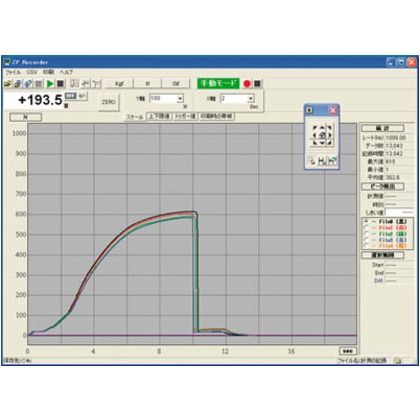420x420 pixels.
Task: Start playback with the green play arrow
Action: pos(50,83)
